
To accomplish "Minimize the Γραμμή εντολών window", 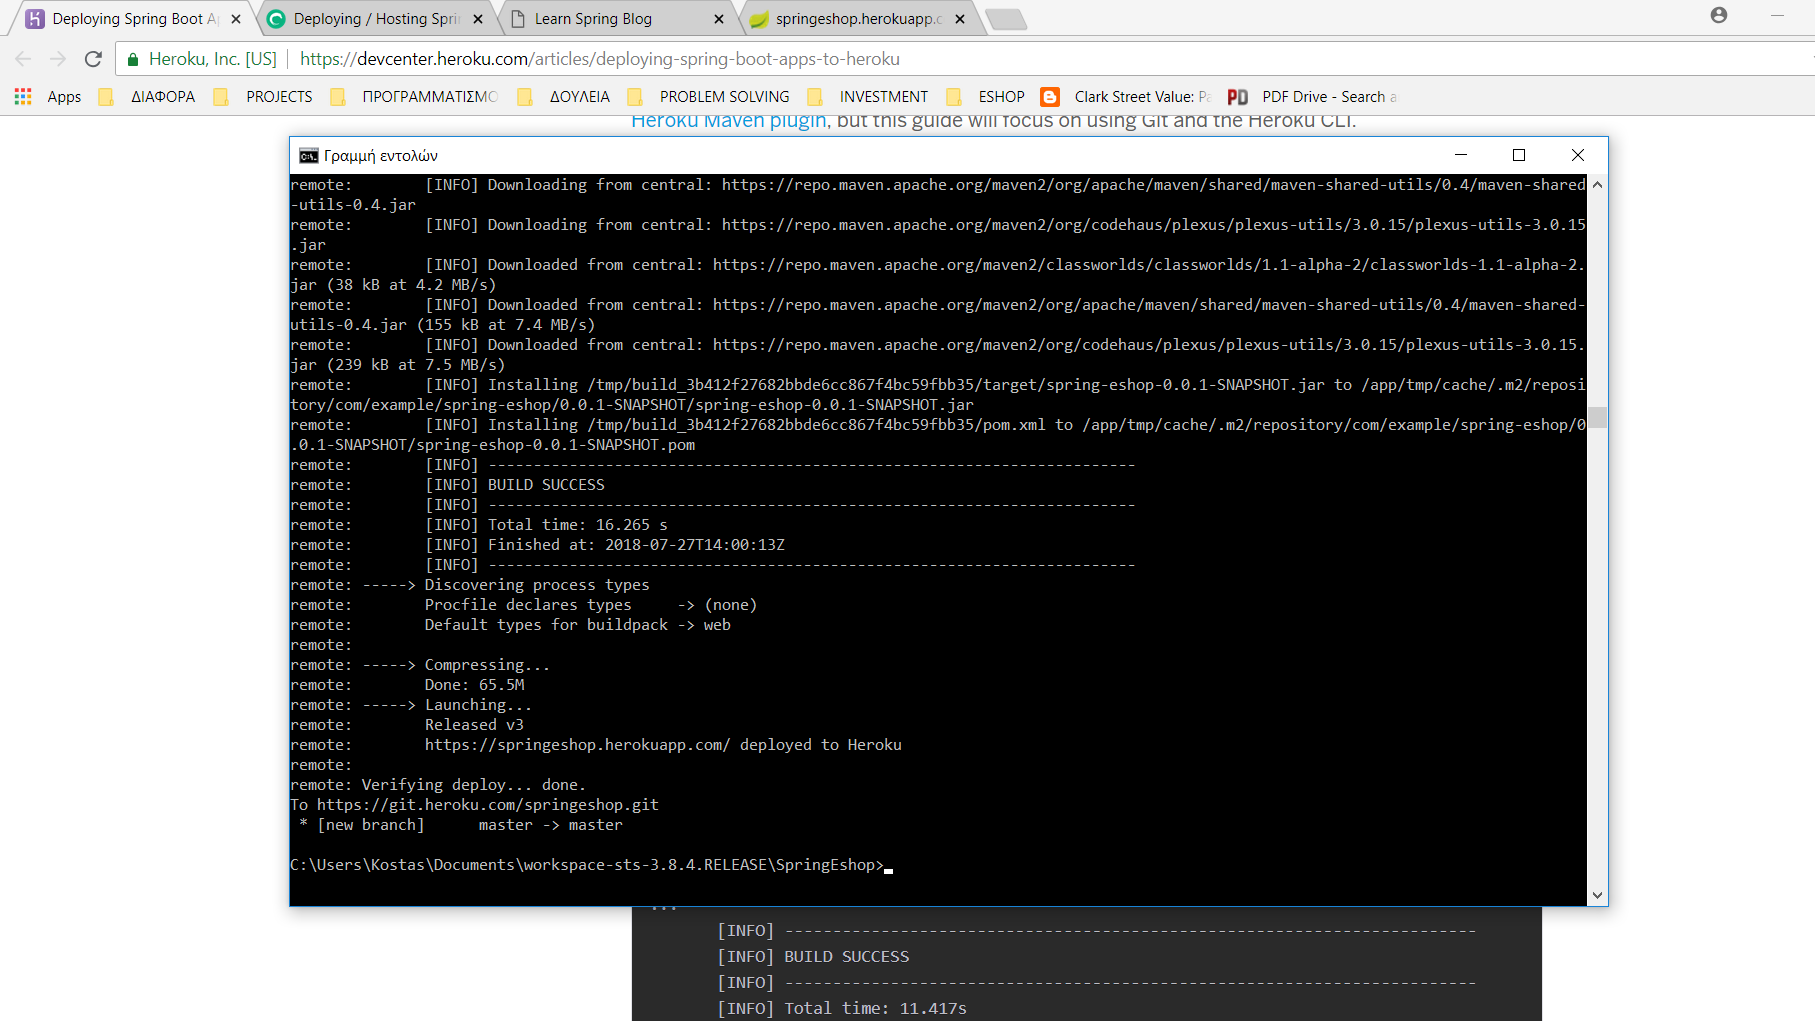I will click(1461, 155).
